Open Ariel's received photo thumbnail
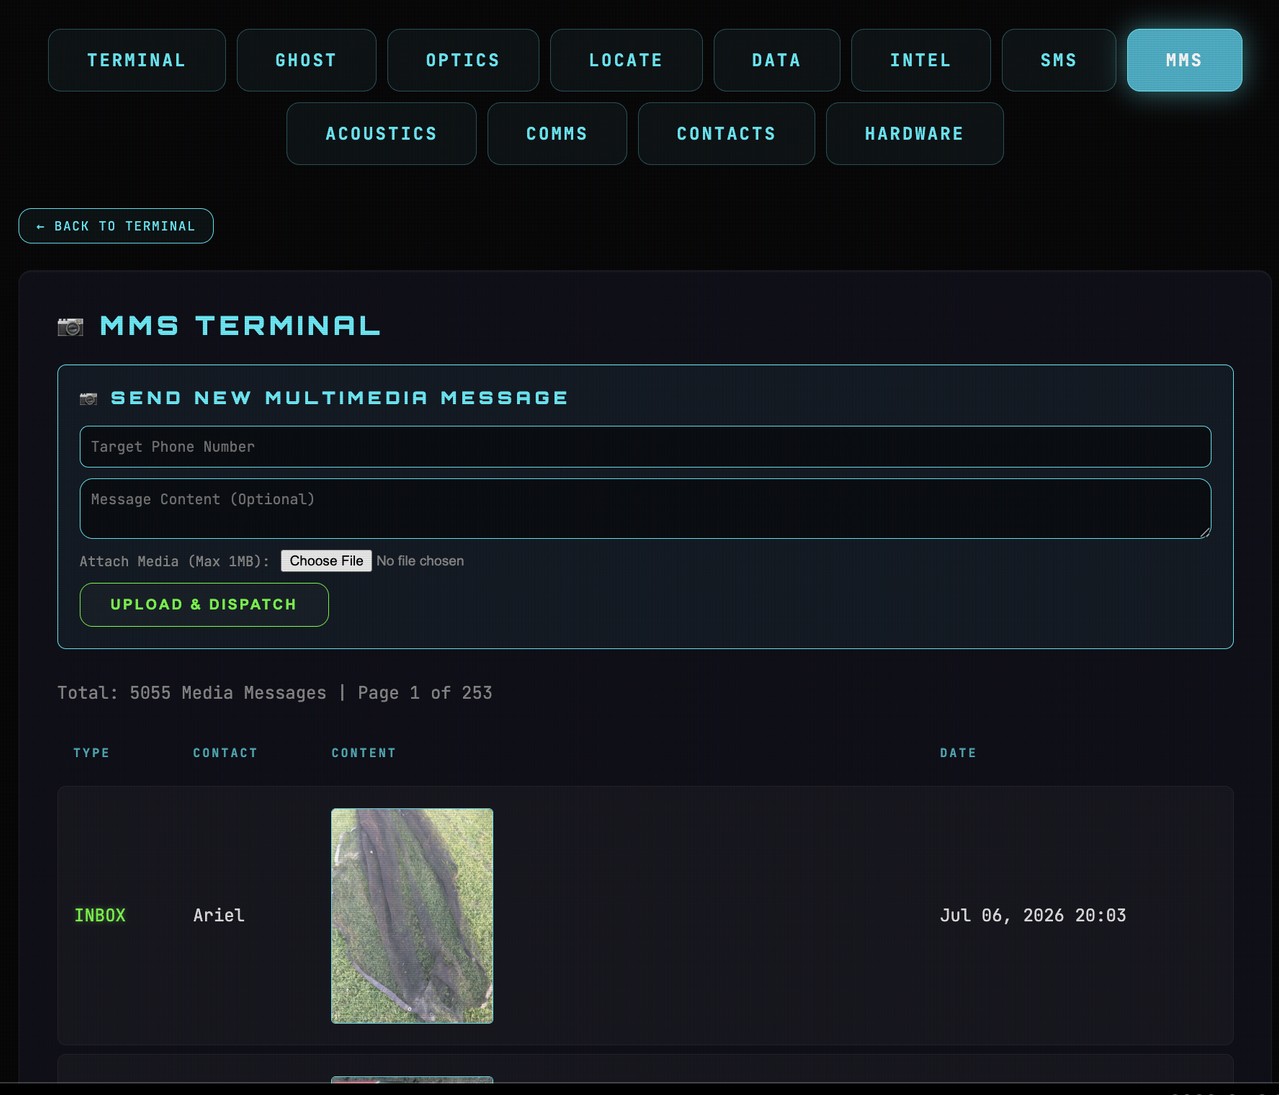 click(x=412, y=916)
